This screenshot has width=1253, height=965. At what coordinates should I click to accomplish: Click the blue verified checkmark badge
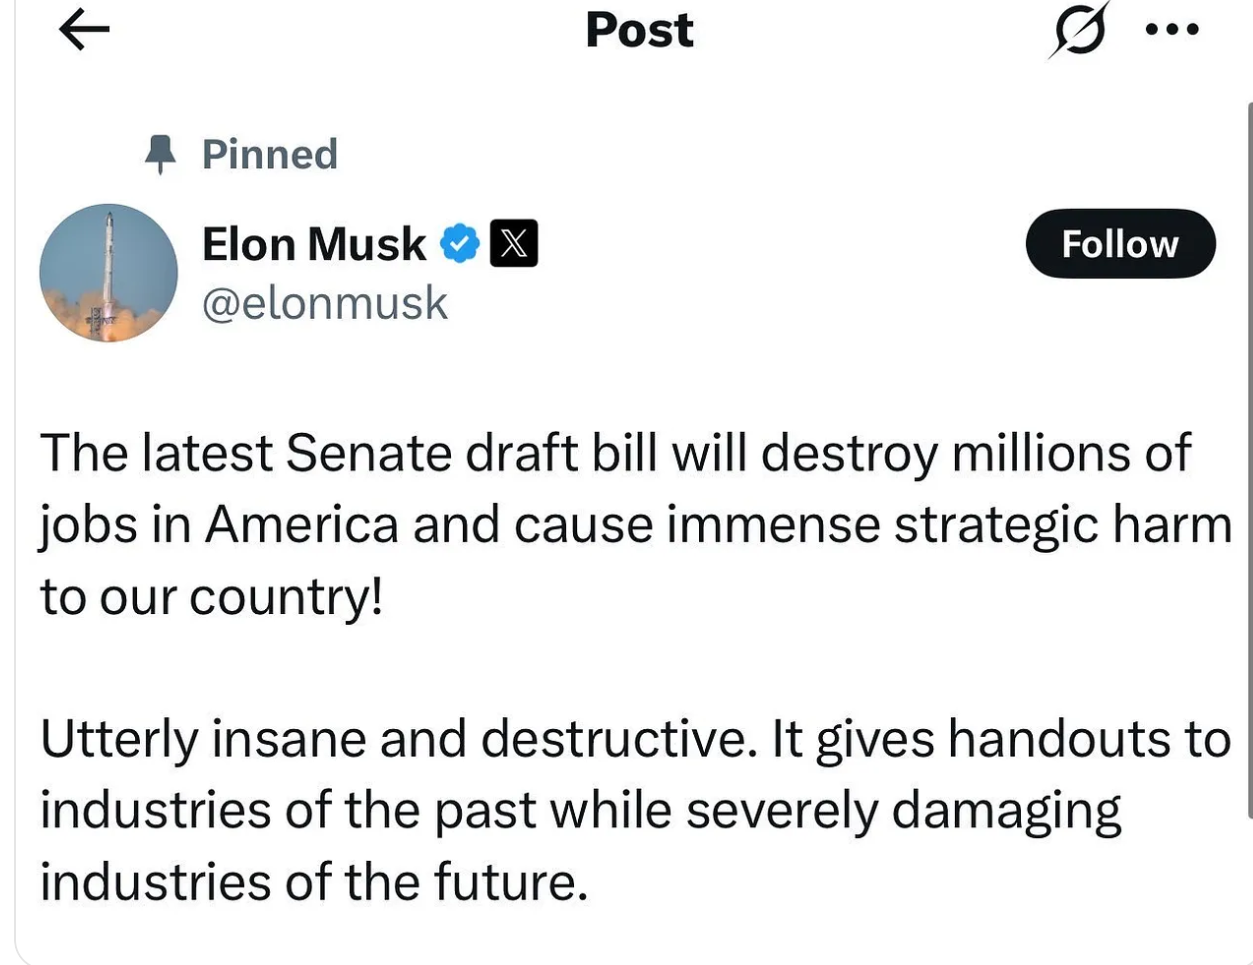pos(460,243)
